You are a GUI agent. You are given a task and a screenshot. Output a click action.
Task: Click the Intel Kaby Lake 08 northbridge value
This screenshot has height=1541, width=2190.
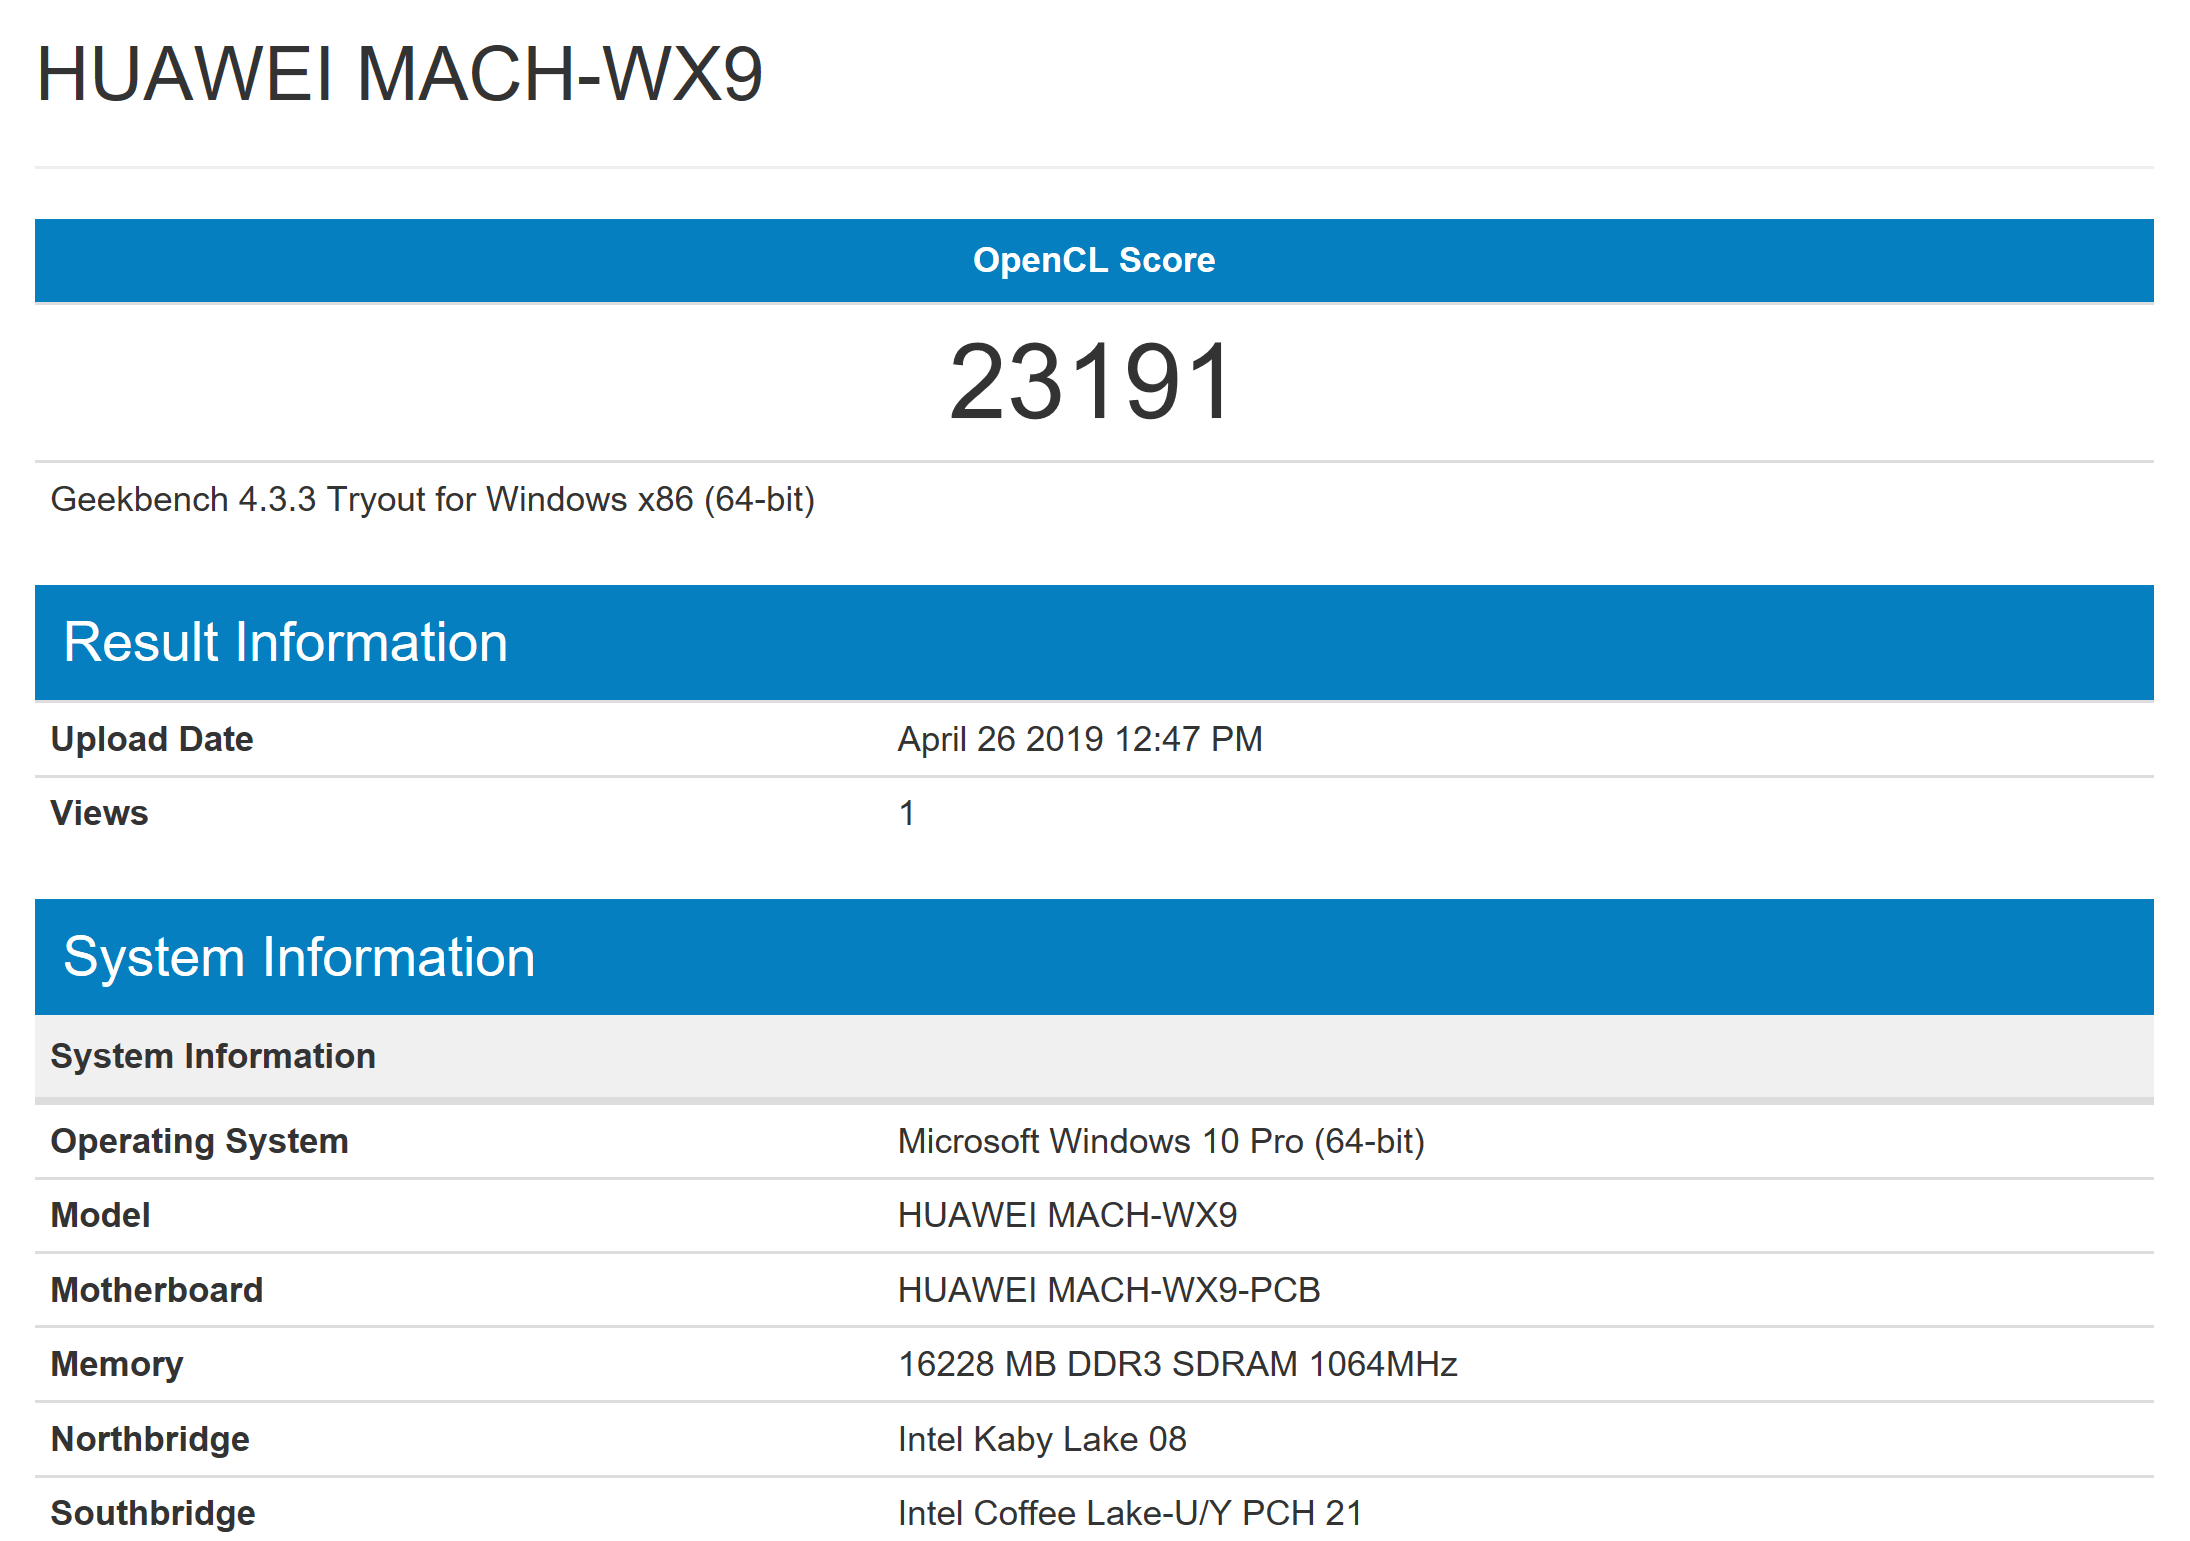point(1042,1439)
